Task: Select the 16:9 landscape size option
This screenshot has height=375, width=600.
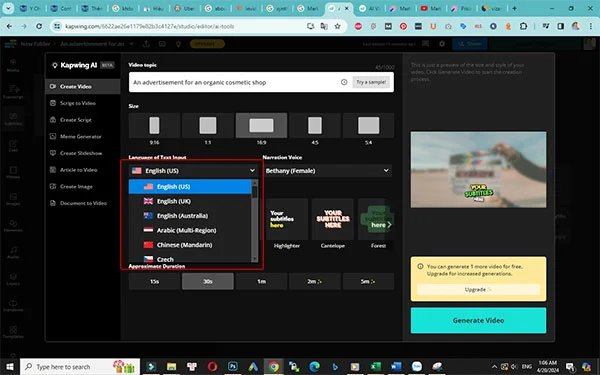Action: 261,126
